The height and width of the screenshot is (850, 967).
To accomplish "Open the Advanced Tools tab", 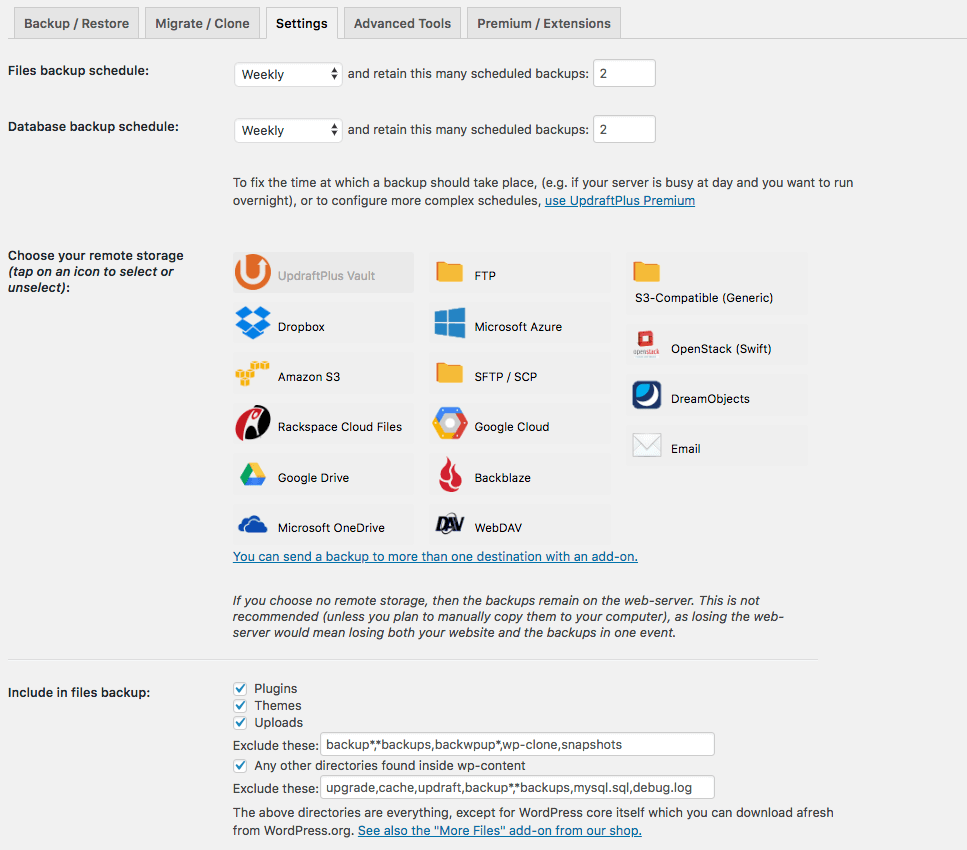I will pos(402,23).
